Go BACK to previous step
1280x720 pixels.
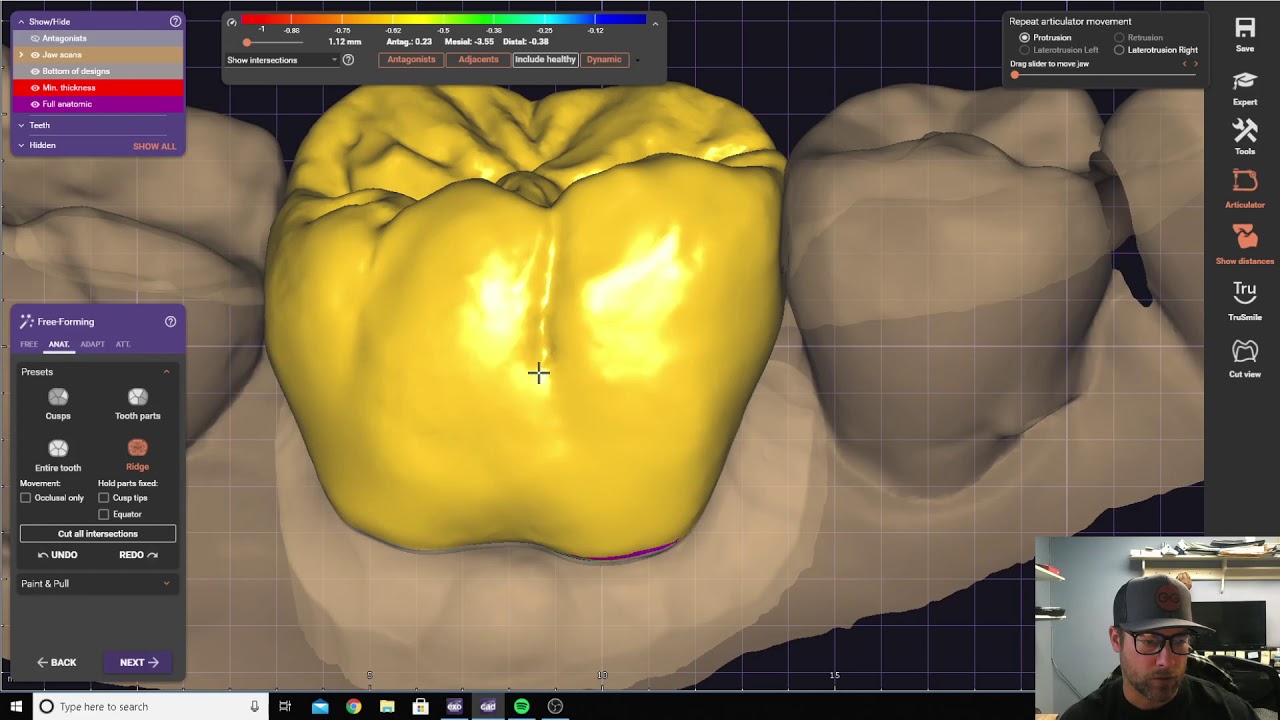tap(57, 662)
